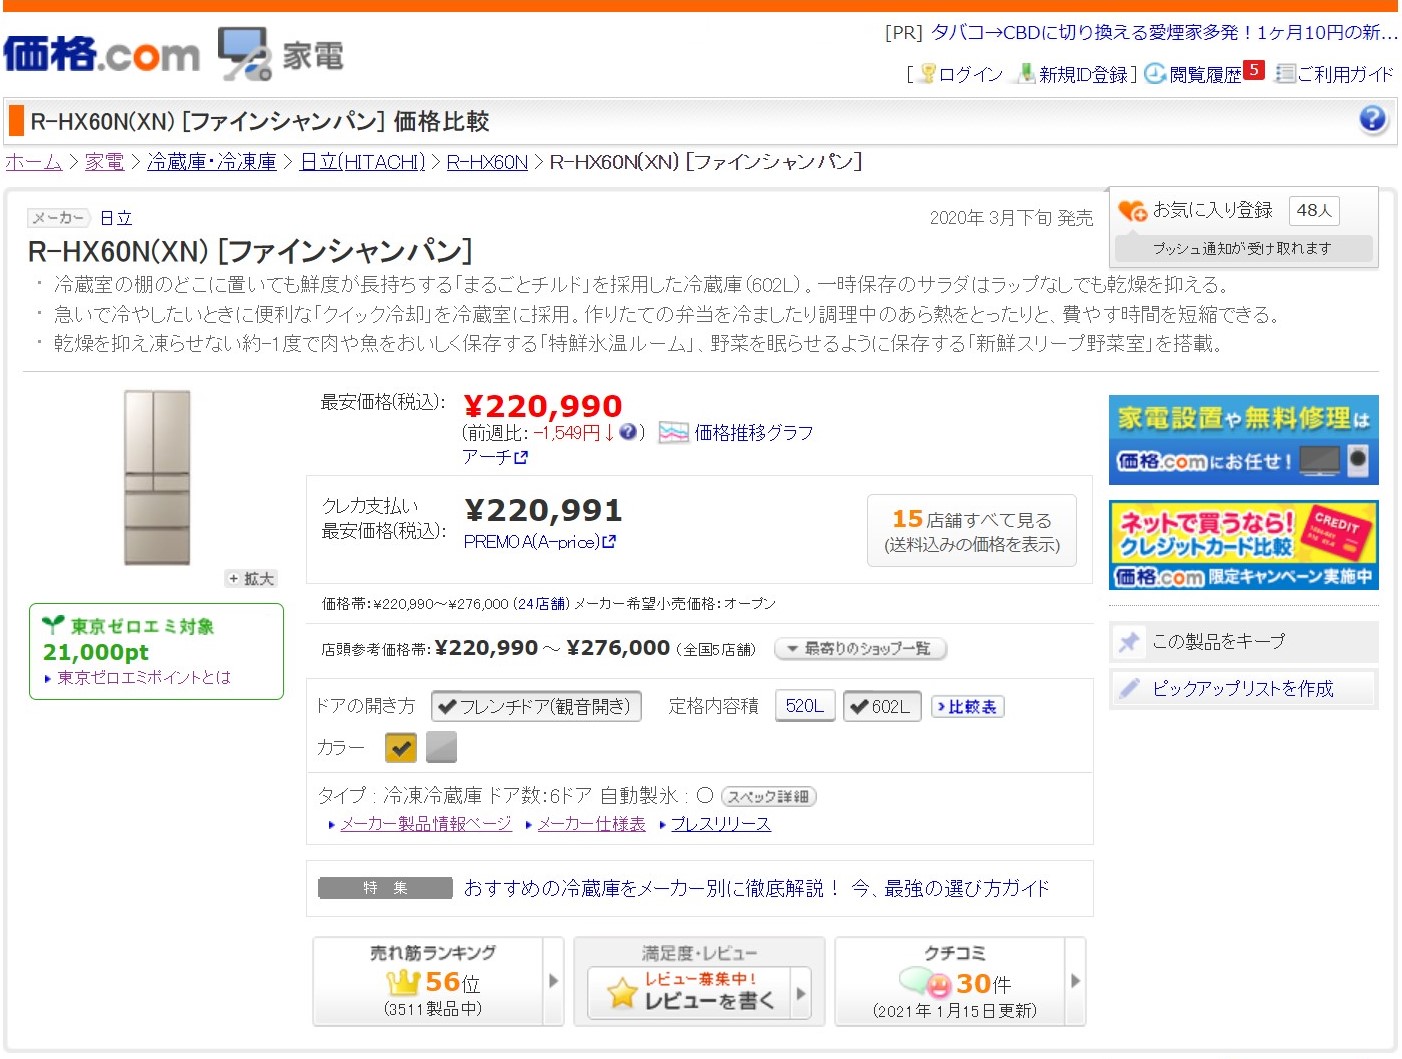Viewport: 1402px width, 1059px height.
Task: Click arrow next to 売れ筋ランキング box
Action: pyautogui.click(x=554, y=981)
